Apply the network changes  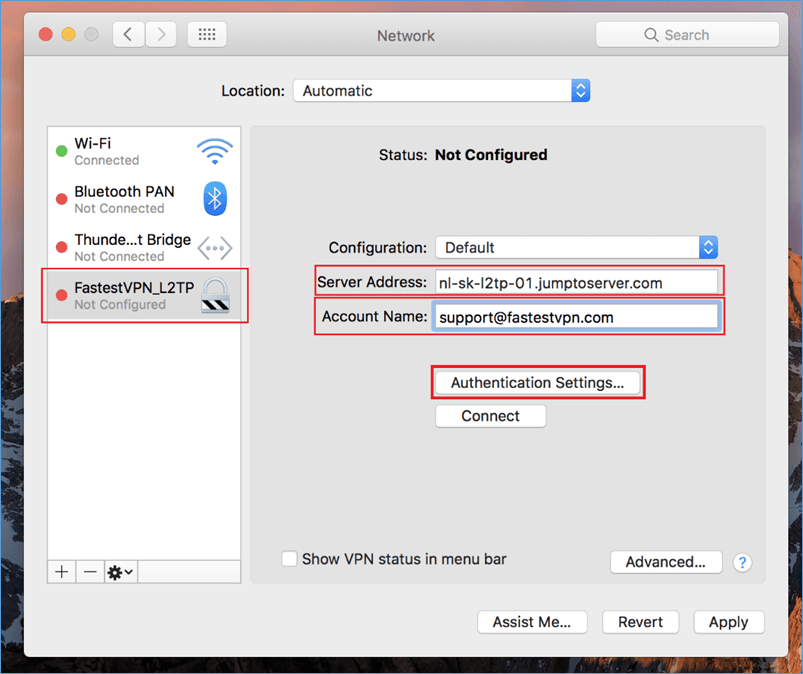click(729, 622)
